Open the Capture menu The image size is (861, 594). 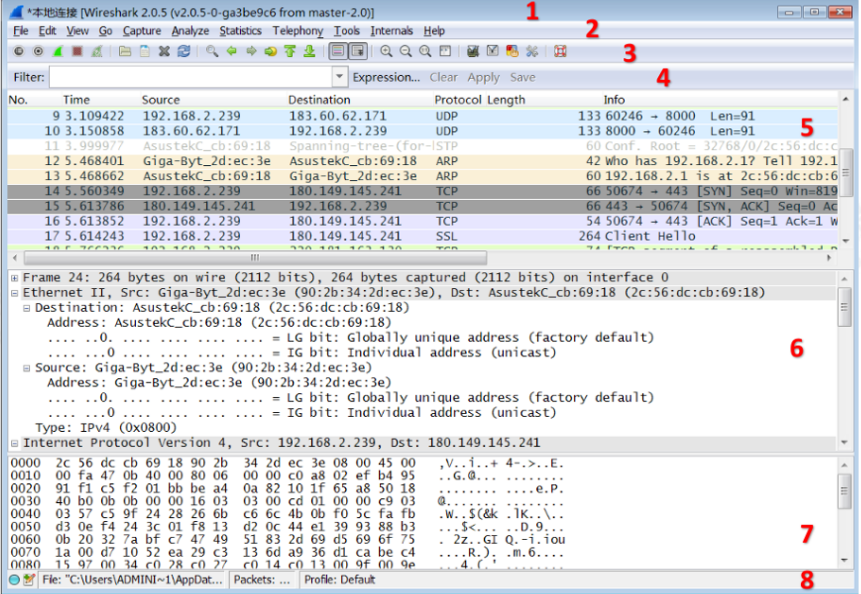[x=142, y=31]
